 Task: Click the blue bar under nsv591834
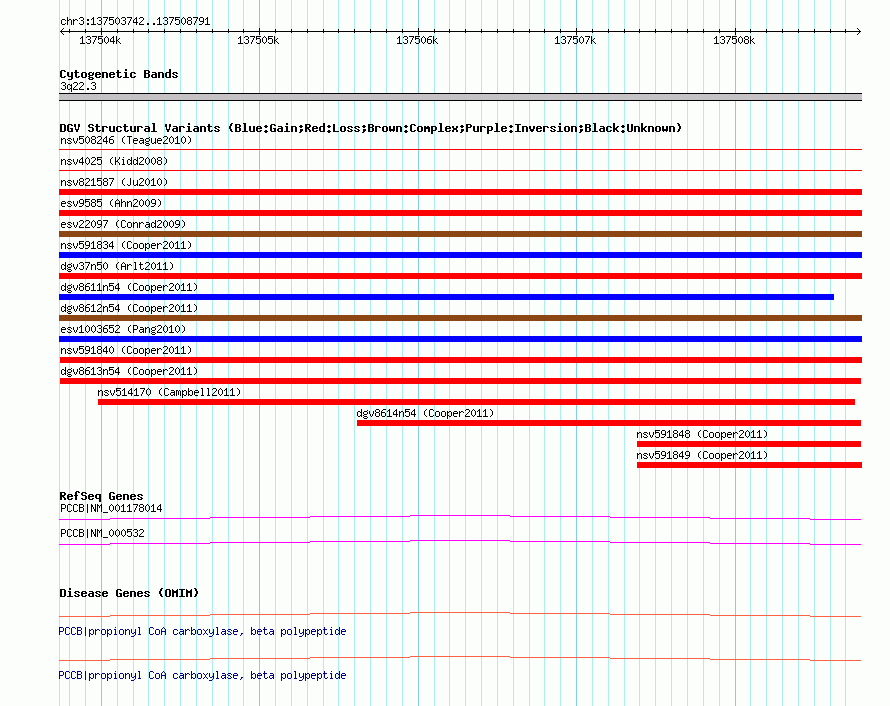pos(460,255)
